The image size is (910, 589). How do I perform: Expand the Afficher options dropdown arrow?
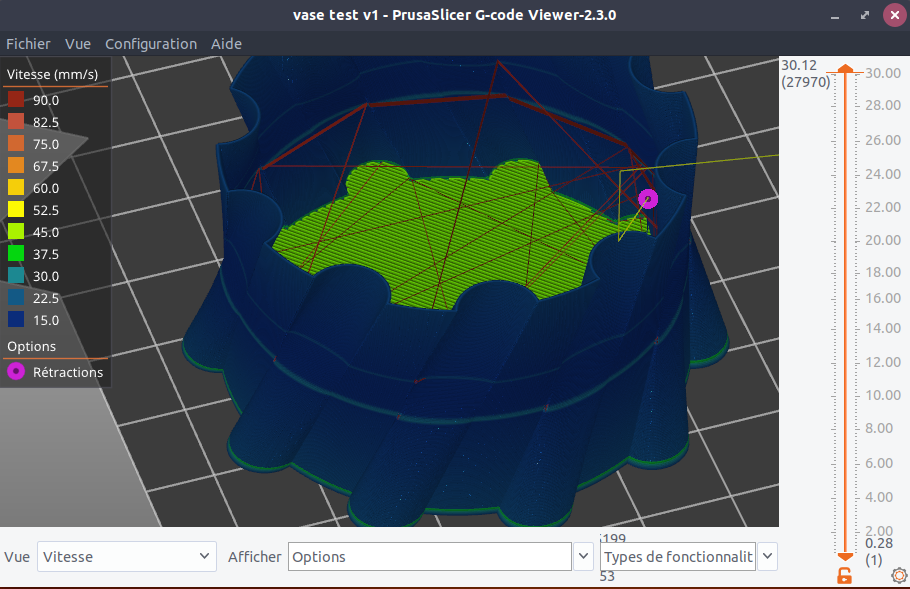583,557
